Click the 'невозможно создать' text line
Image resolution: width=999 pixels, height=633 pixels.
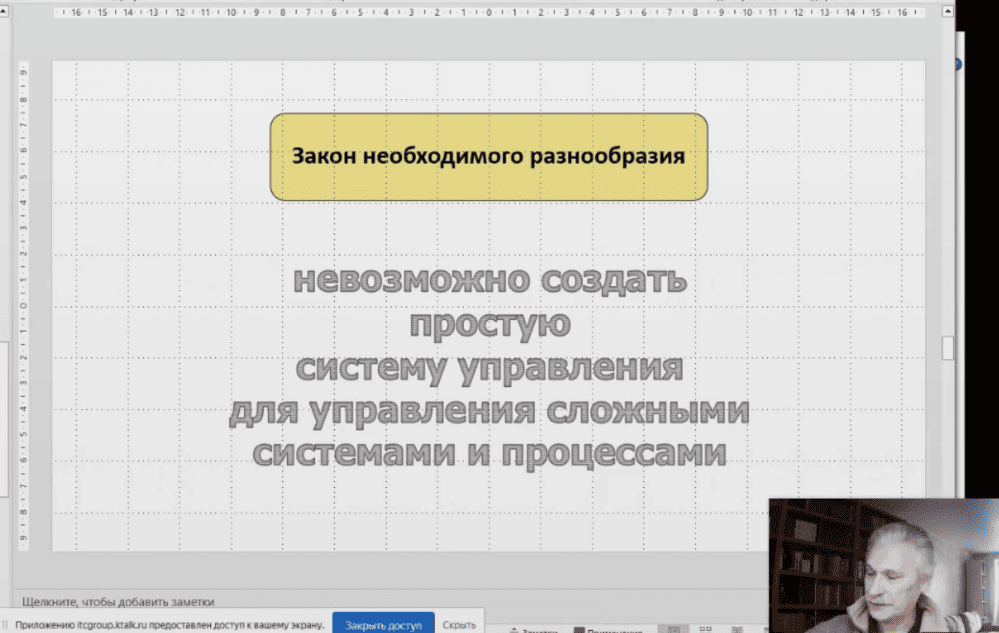pyautogui.click(x=490, y=280)
